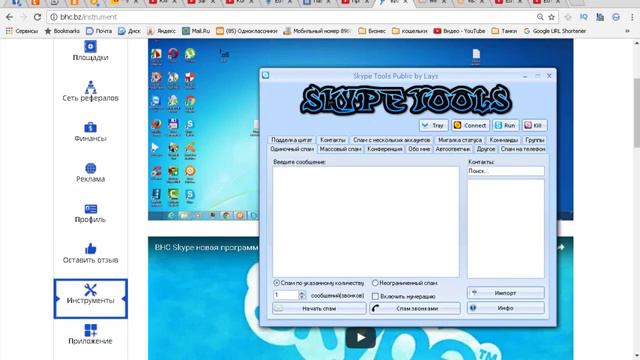This screenshot has height=360, width=640.
Task: Open the Mail.Ru bookmark
Action: click(196, 31)
